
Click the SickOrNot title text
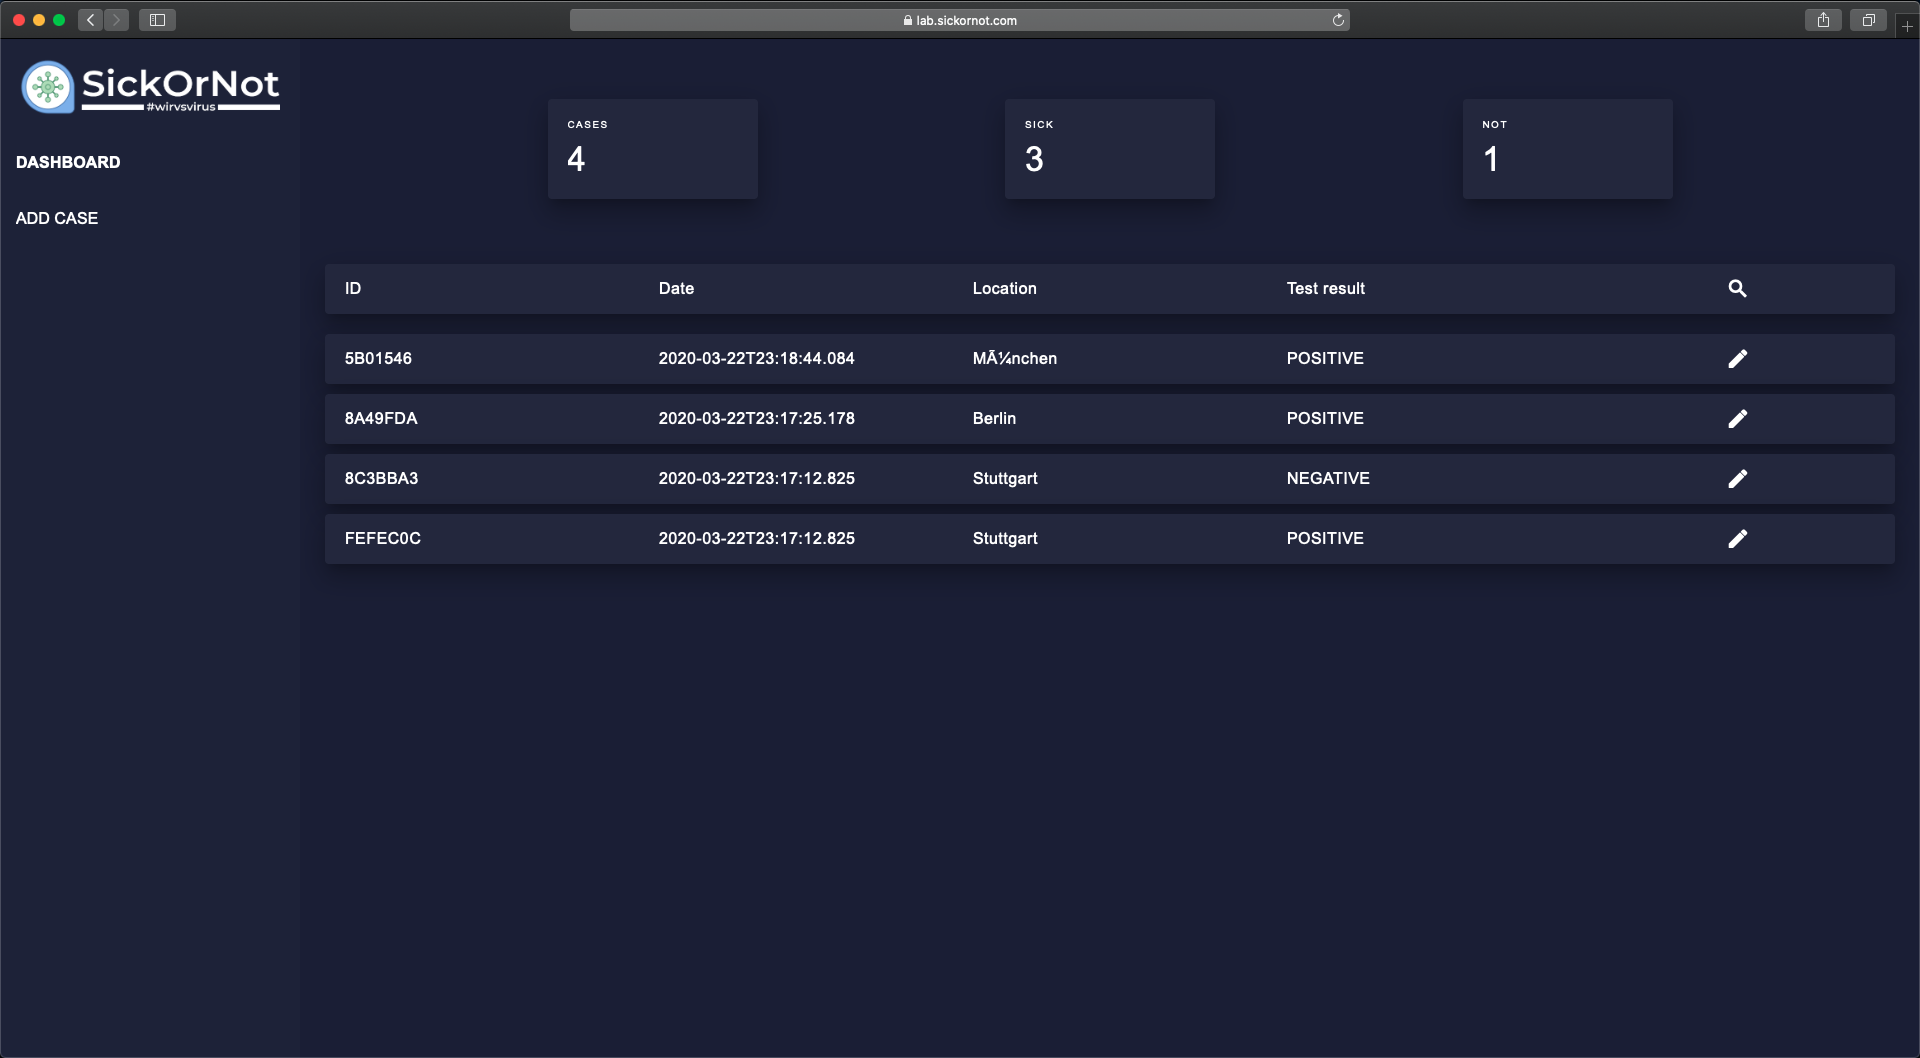pos(180,83)
